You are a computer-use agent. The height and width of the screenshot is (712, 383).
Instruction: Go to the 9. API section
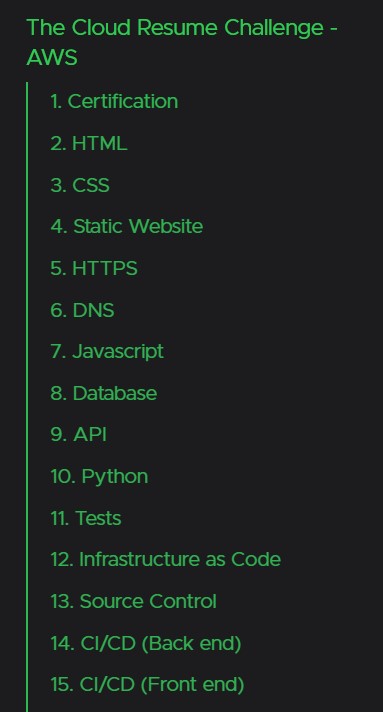coord(79,435)
